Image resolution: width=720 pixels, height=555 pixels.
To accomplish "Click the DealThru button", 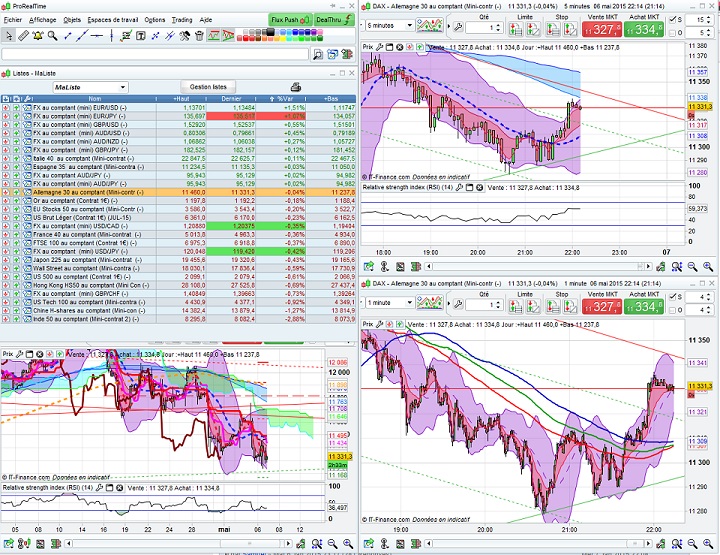I will coord(334,20).
